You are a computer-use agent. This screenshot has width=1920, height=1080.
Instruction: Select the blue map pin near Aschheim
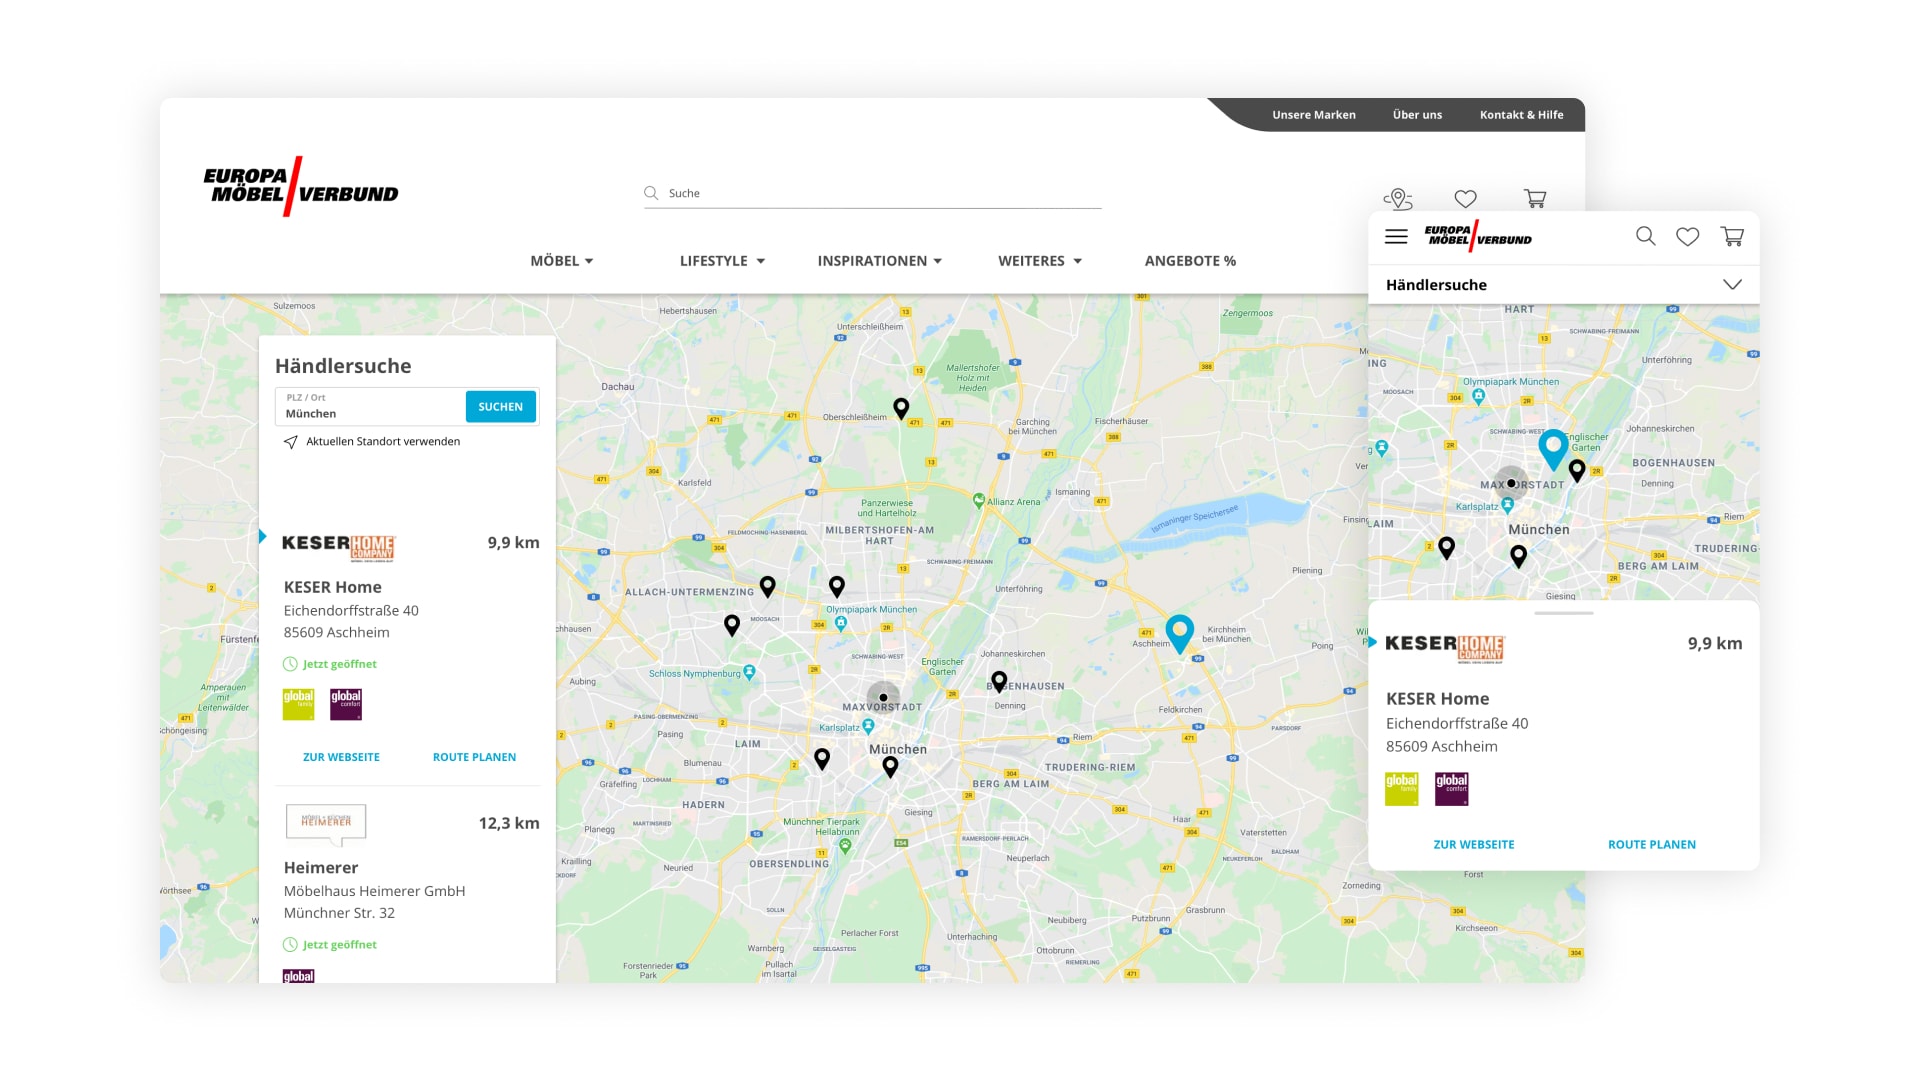click(x=1180, y=632)
